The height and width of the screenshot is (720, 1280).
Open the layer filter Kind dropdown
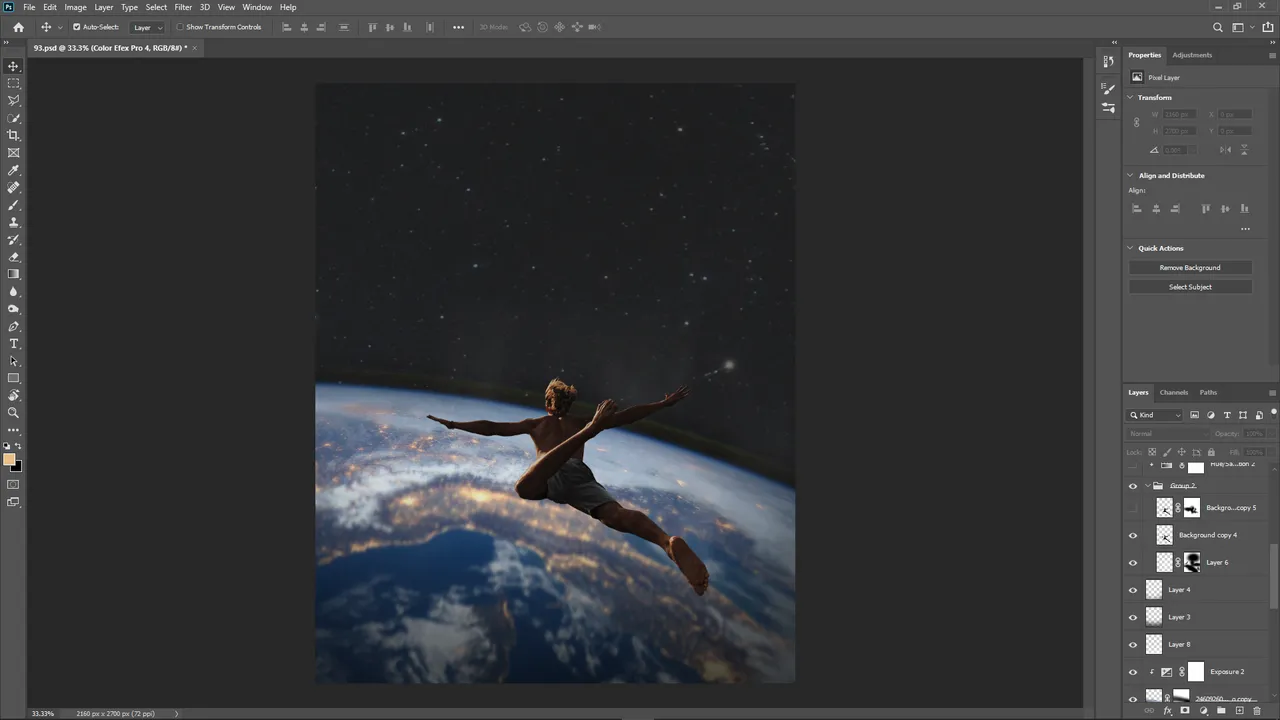pos(1156,415)
